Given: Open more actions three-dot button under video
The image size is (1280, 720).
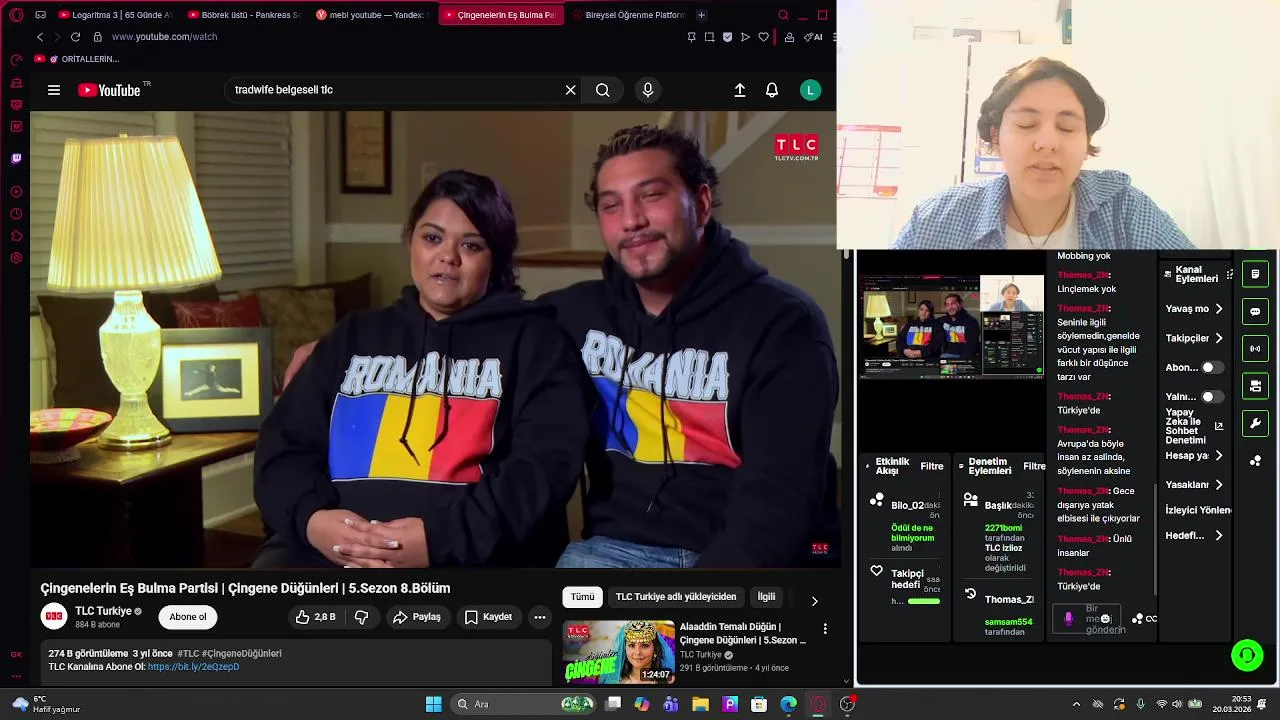Looking at the screenshot, I should pyautogui.click(x=539, y=617).
